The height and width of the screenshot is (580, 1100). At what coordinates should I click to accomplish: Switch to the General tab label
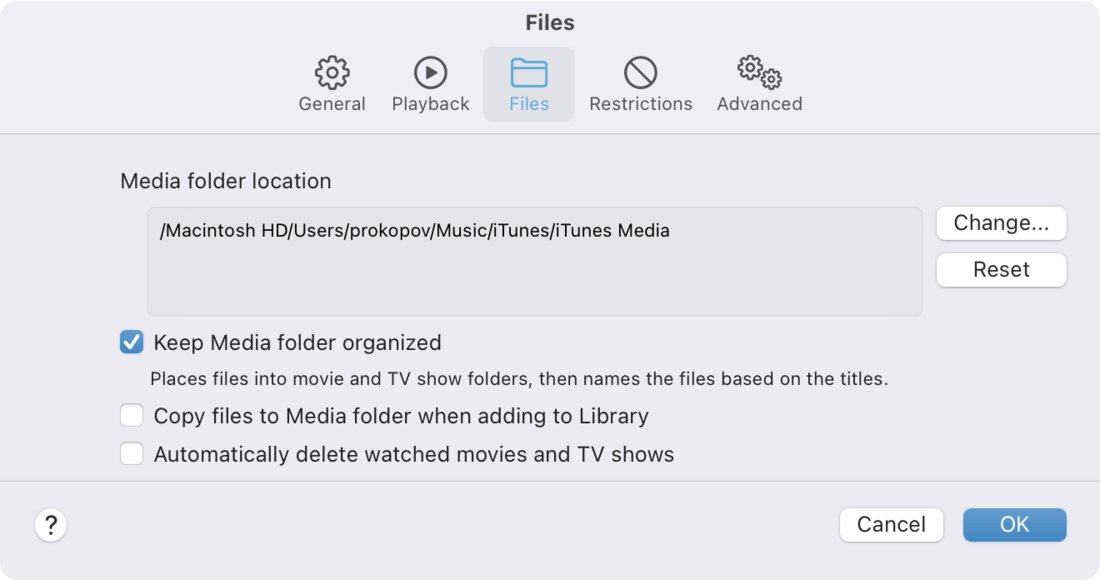coord(332,104)
